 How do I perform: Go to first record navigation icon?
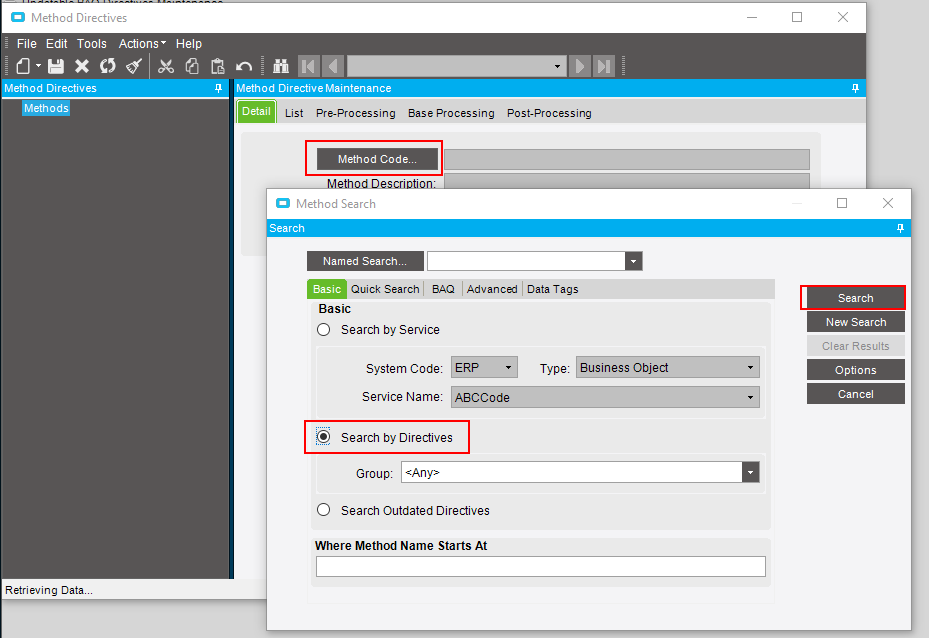click(309, 66)
